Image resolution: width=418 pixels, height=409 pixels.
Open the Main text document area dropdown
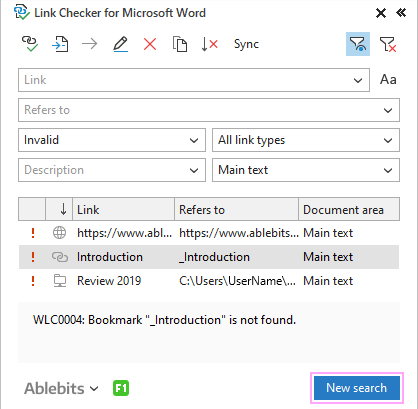[x=306, y=170]
